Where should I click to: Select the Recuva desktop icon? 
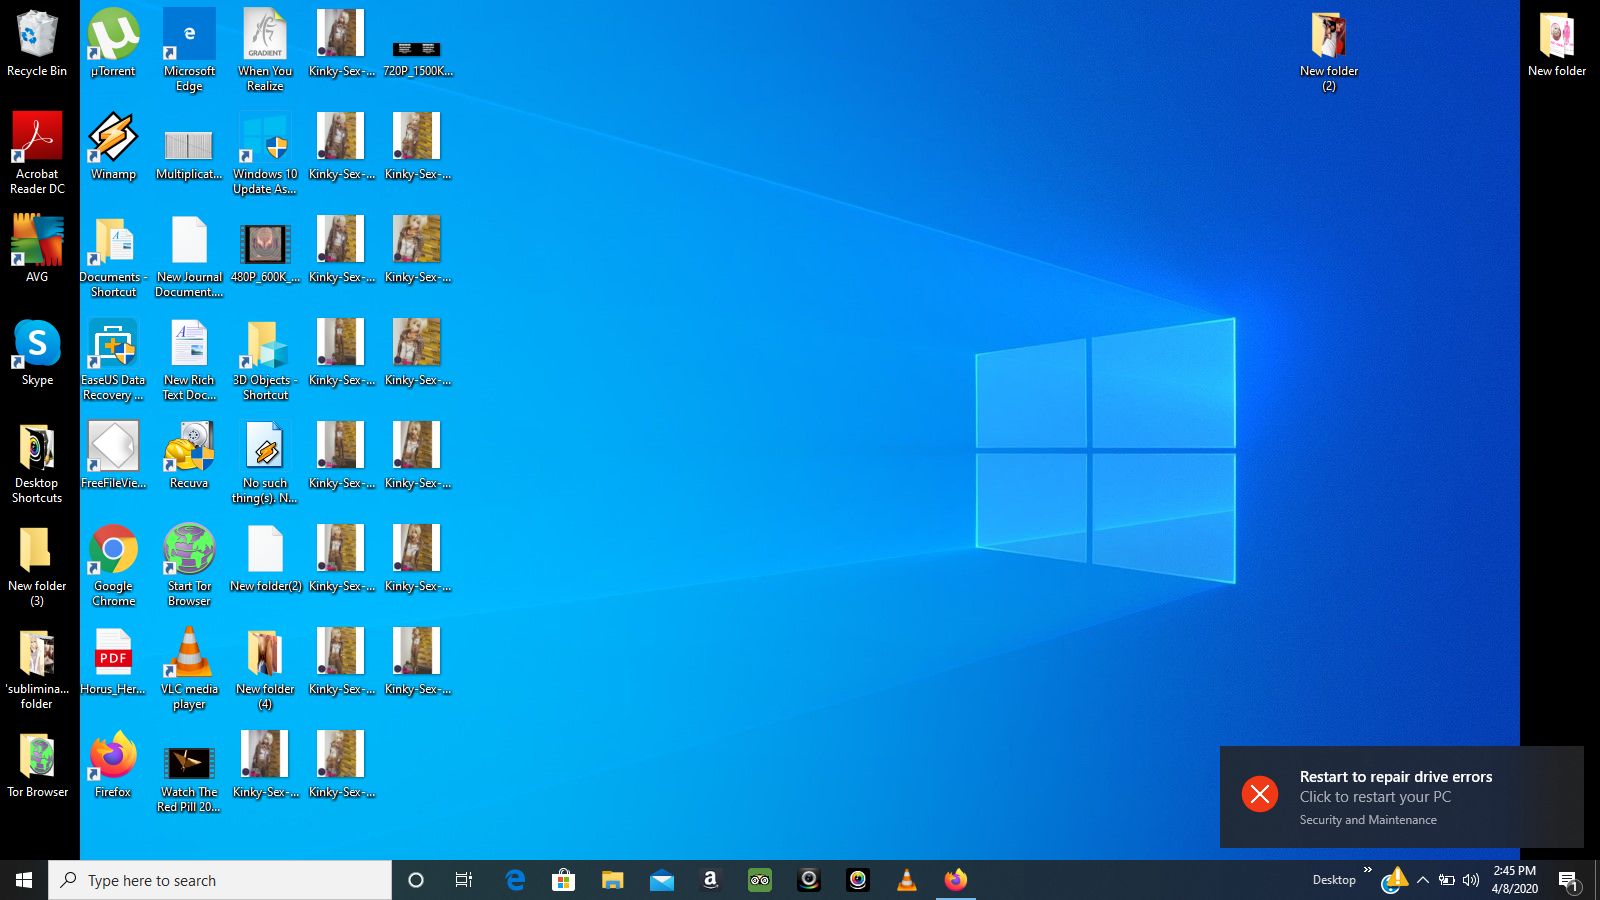coord(189,455)
